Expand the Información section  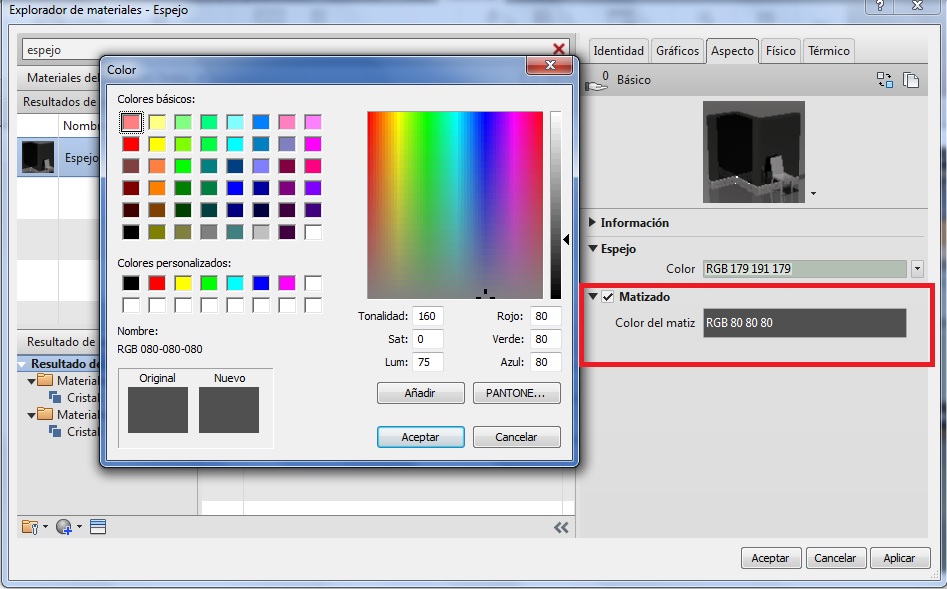click(593, 223)
